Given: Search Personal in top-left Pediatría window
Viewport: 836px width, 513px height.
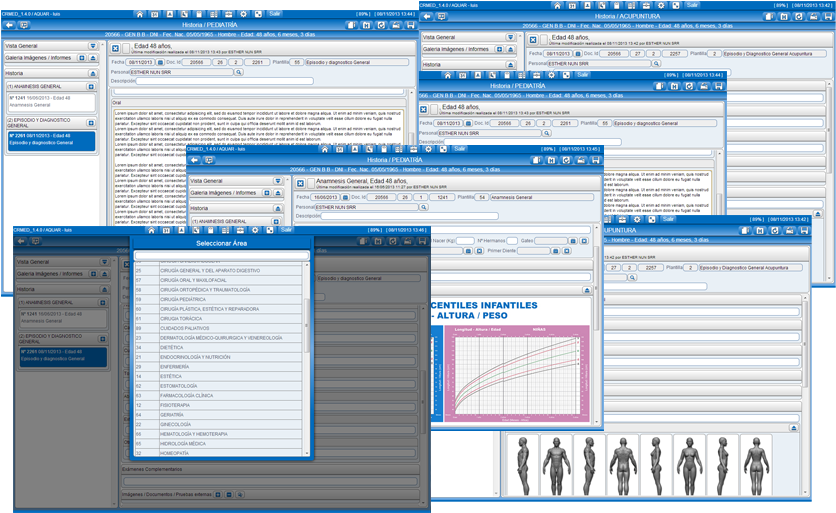Looking at the screenshot, I should tap(239, 72).
